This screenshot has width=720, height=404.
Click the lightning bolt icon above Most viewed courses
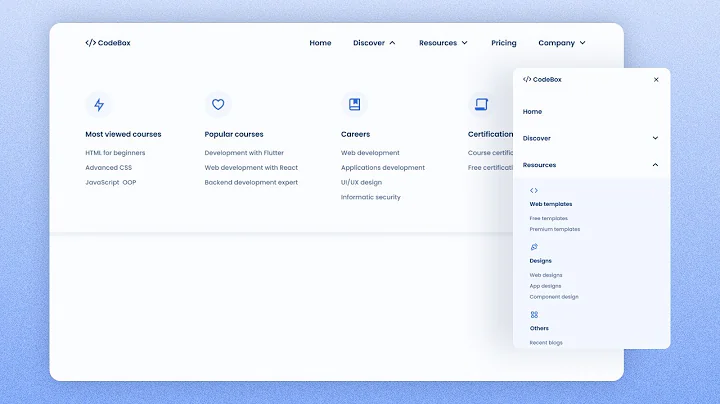point(99,105)
